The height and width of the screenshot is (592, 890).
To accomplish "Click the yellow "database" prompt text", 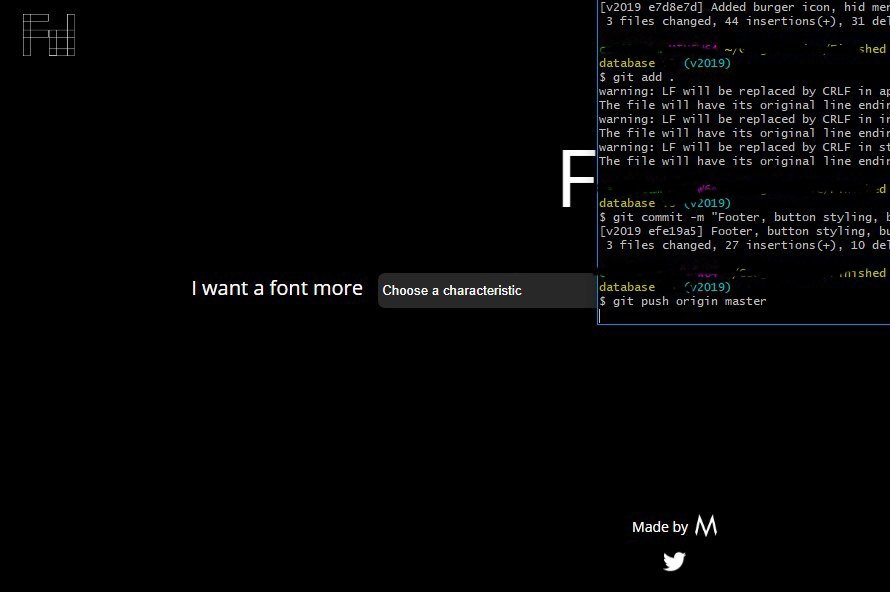I will tap(626, 63).
